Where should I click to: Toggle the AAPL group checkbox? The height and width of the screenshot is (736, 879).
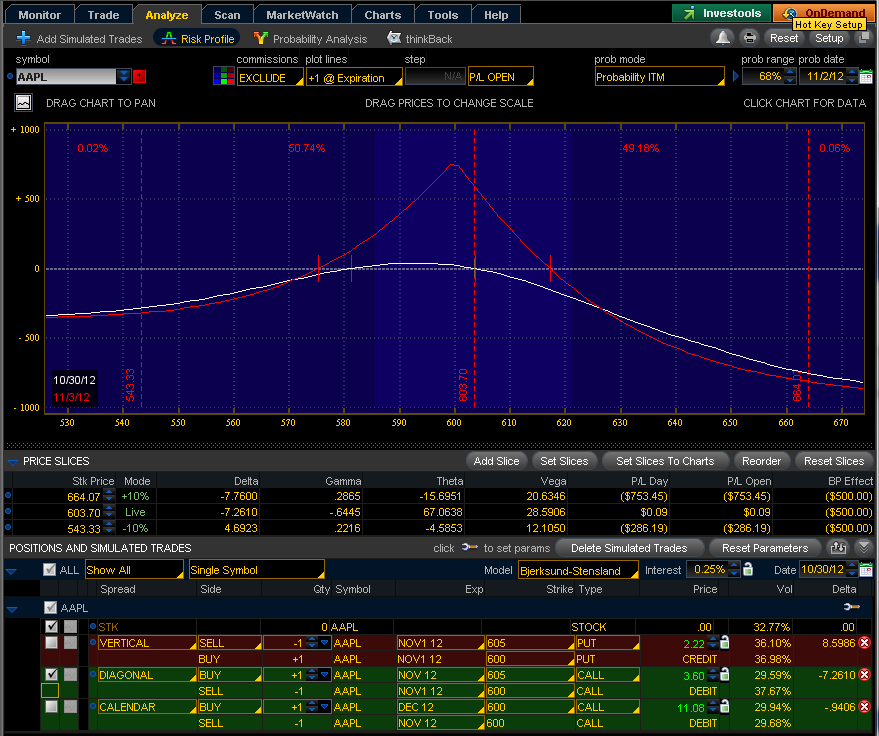[x=50, y=607]
